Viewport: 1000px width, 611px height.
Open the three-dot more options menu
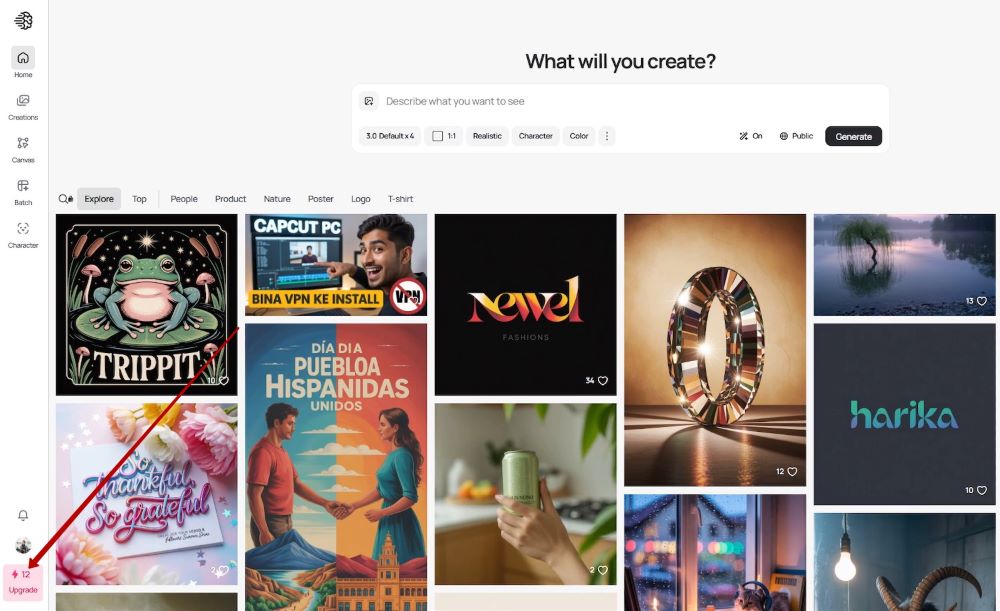click(607, 136)
